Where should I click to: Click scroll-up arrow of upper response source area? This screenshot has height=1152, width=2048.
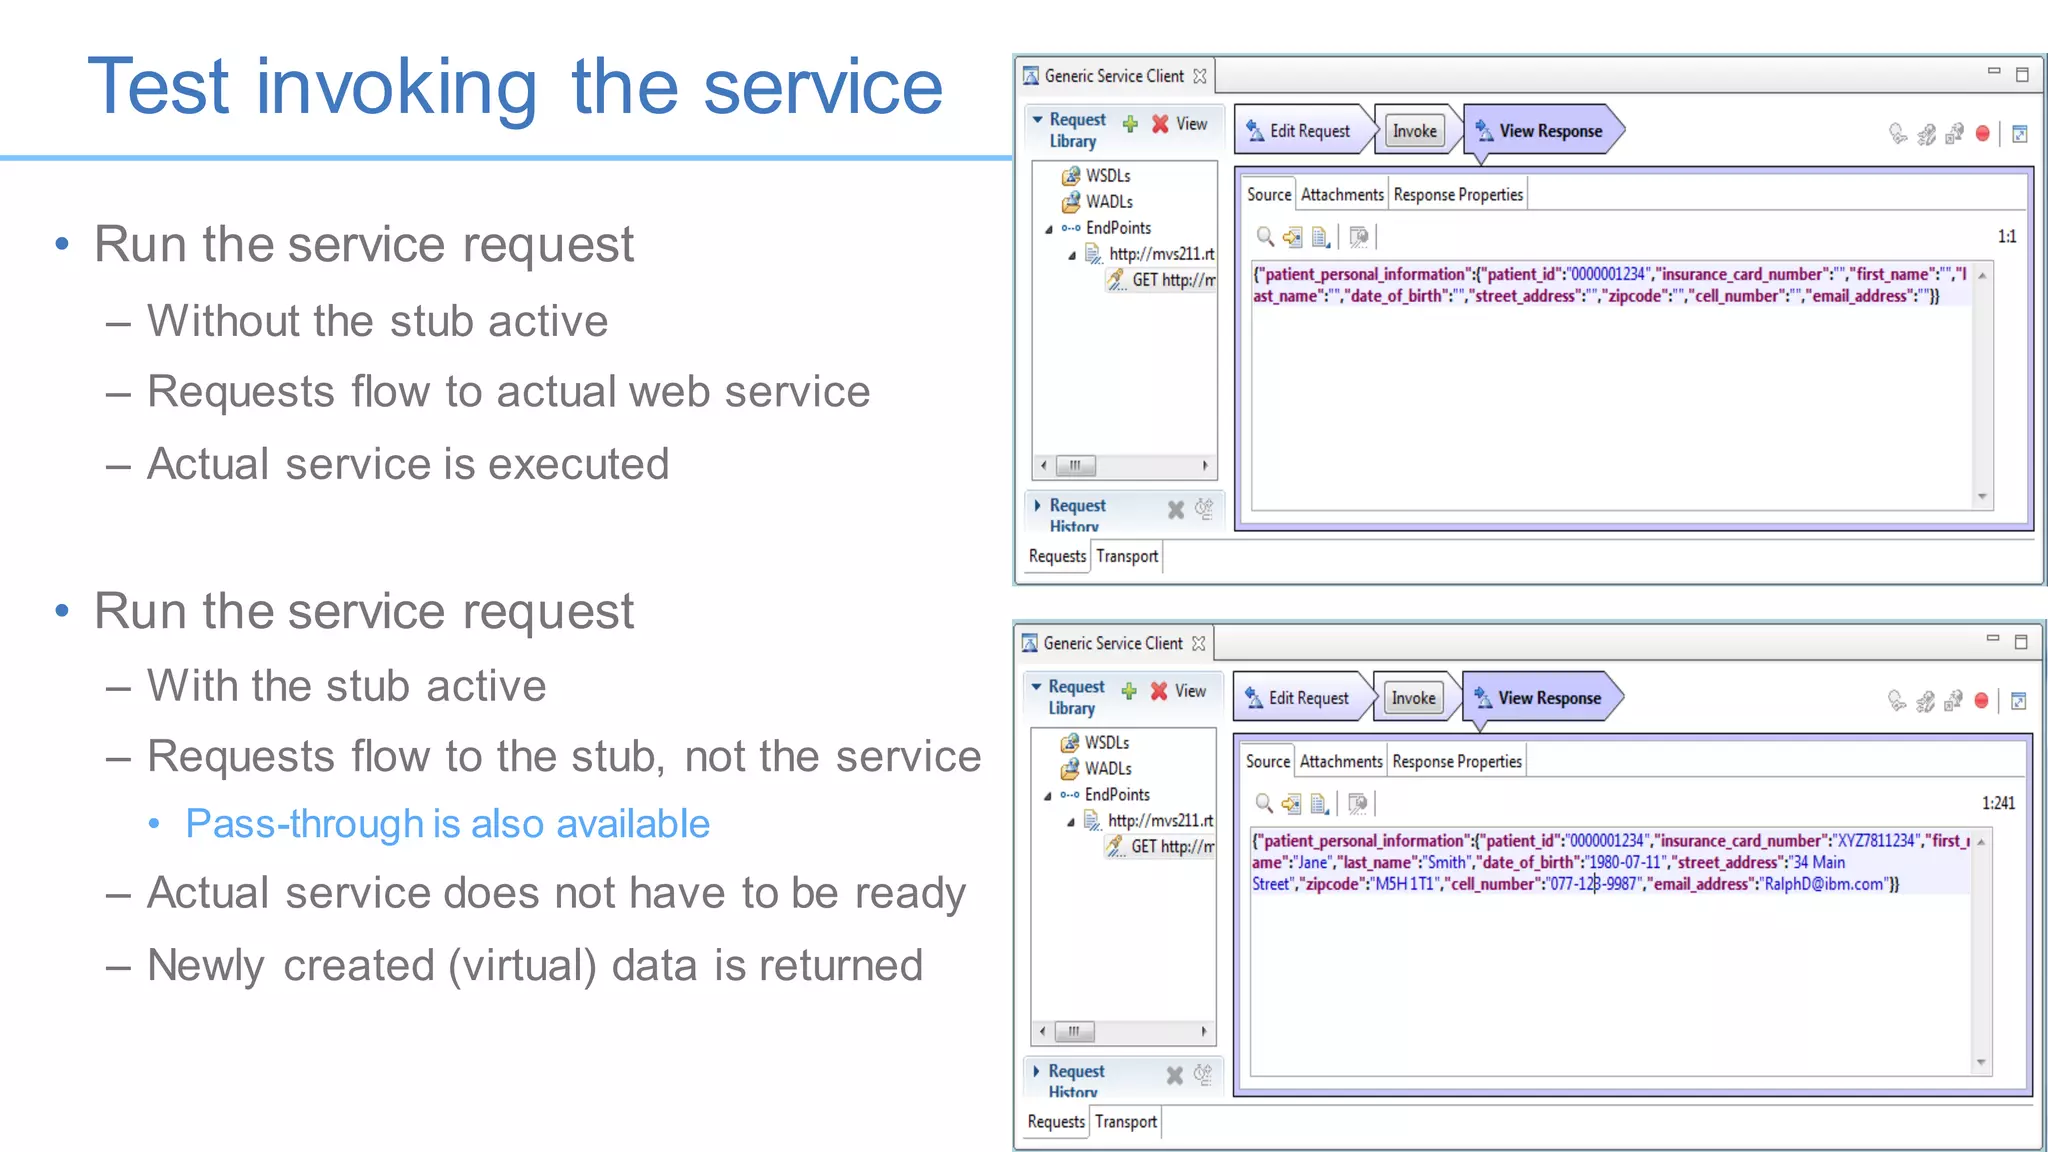pos(1982,275)
